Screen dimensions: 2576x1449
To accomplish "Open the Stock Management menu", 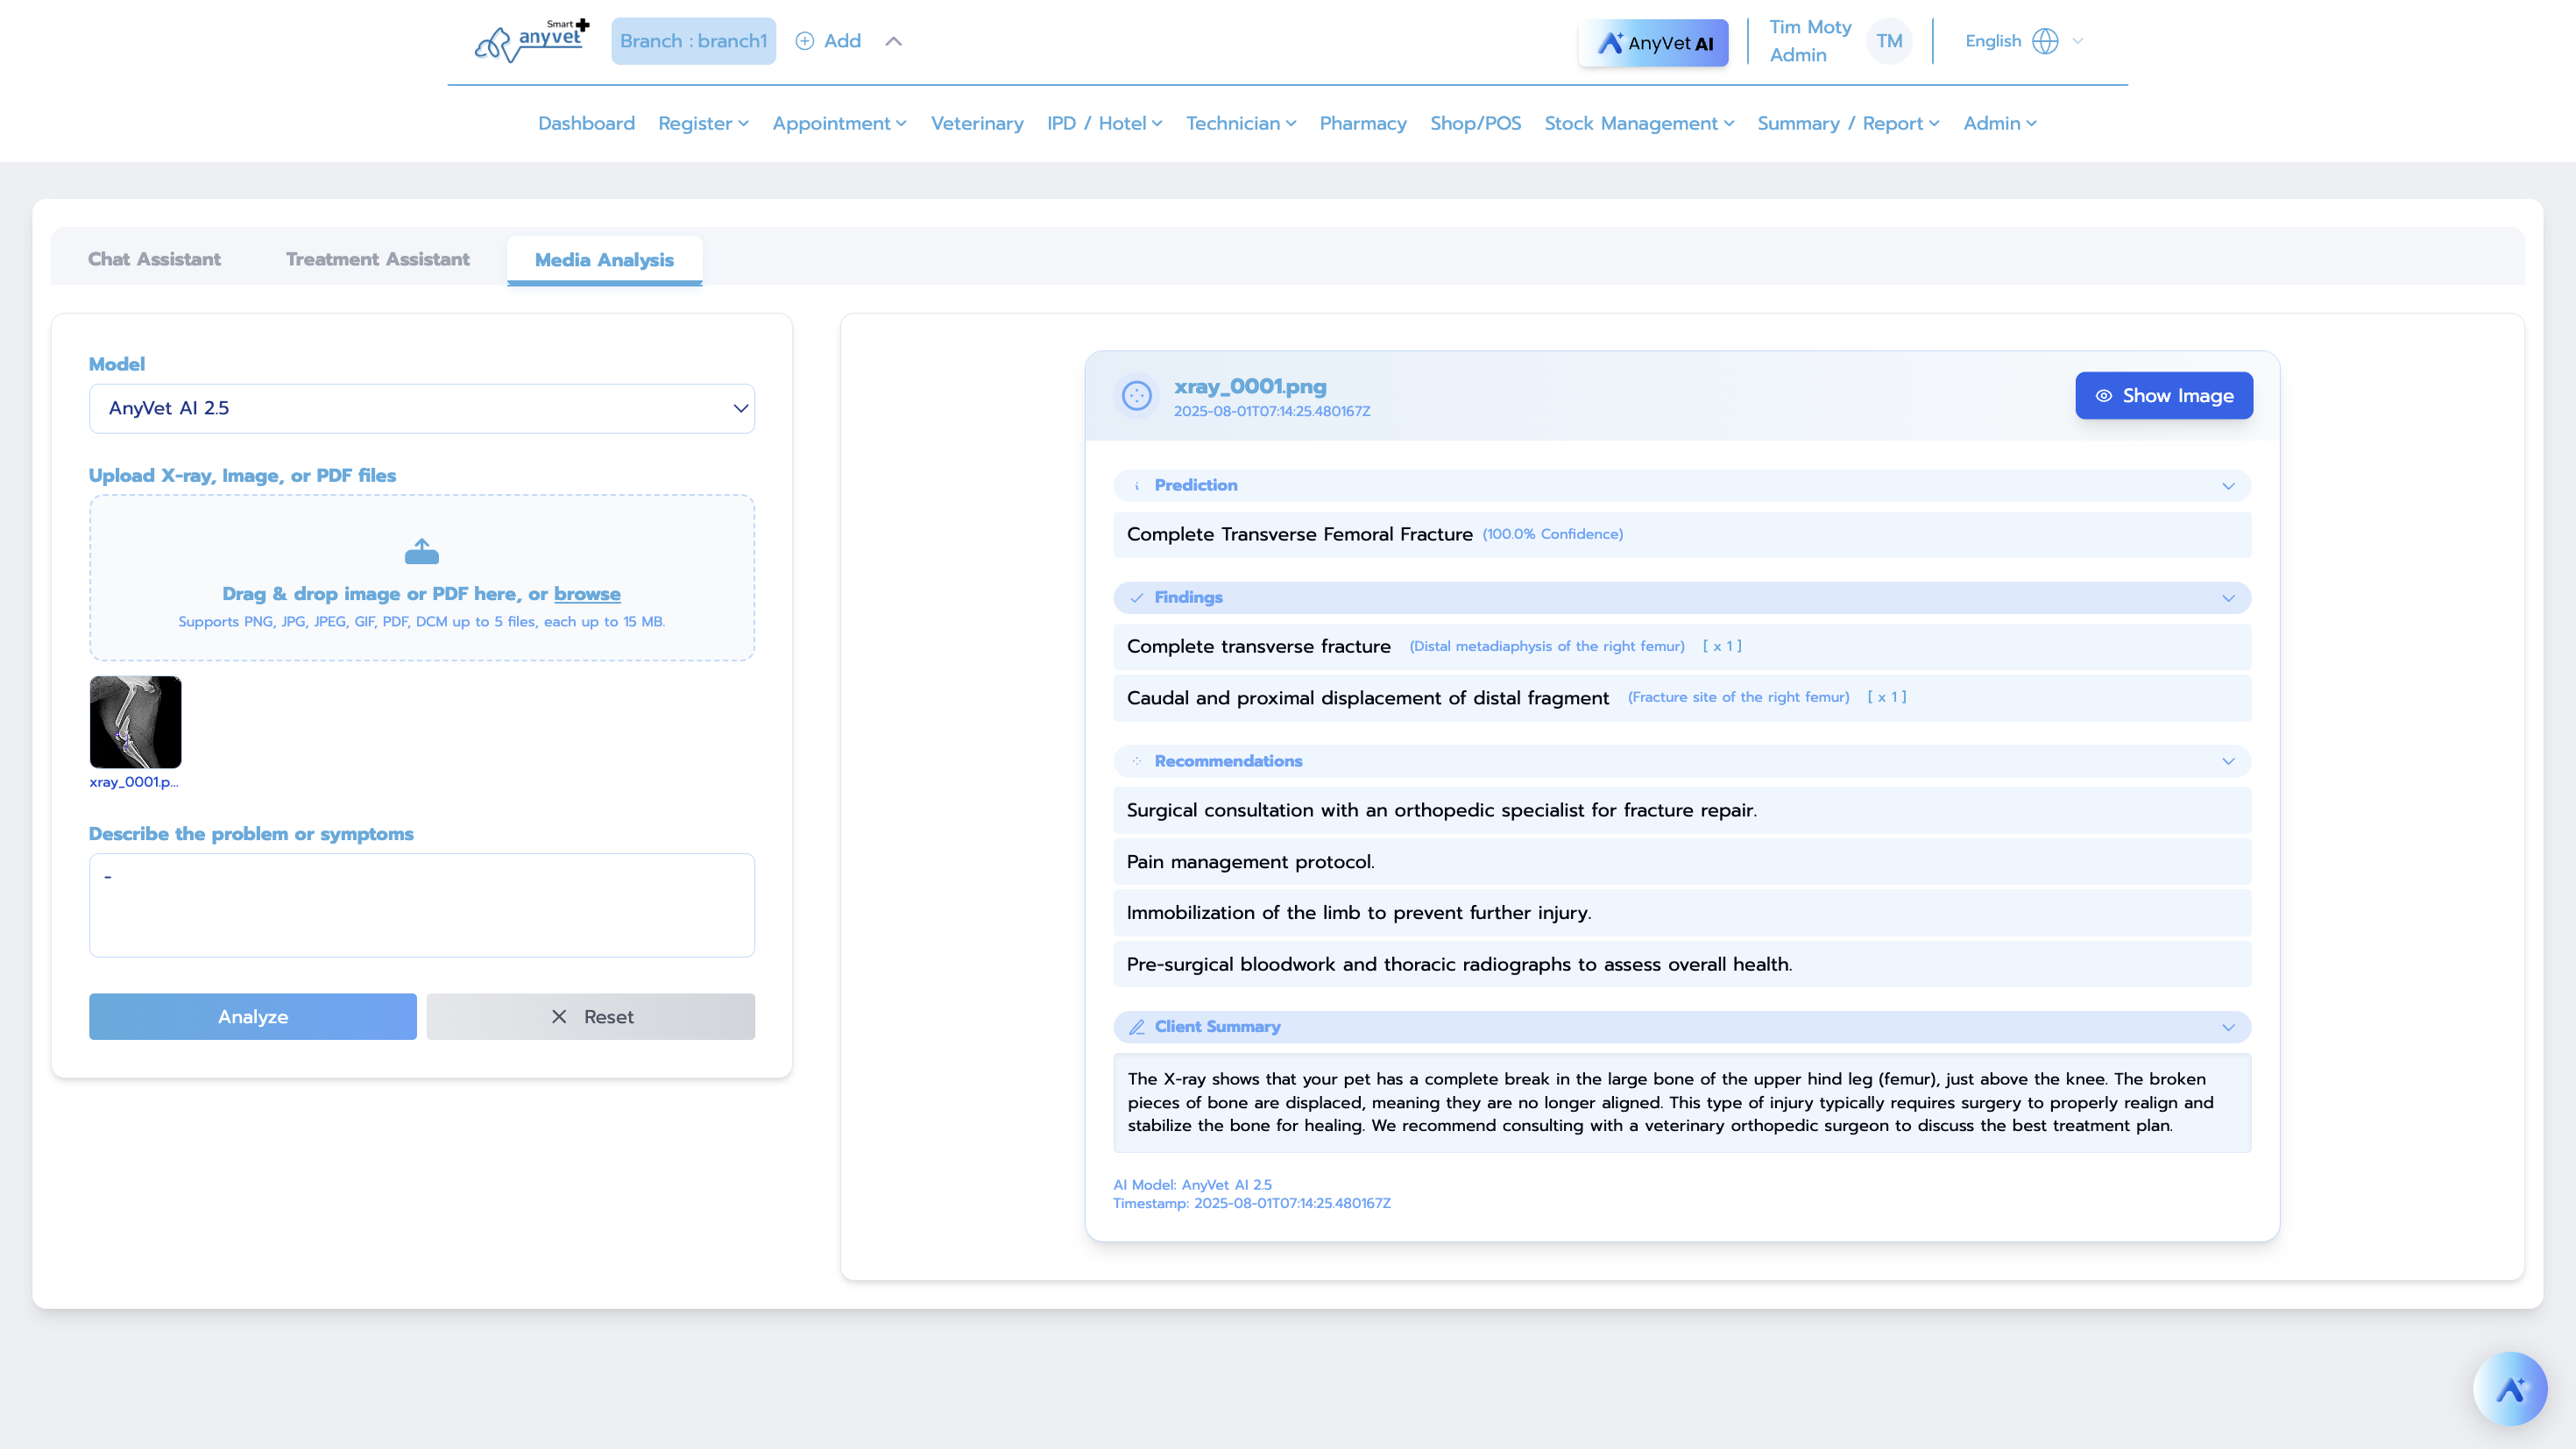I will 1637,123.
